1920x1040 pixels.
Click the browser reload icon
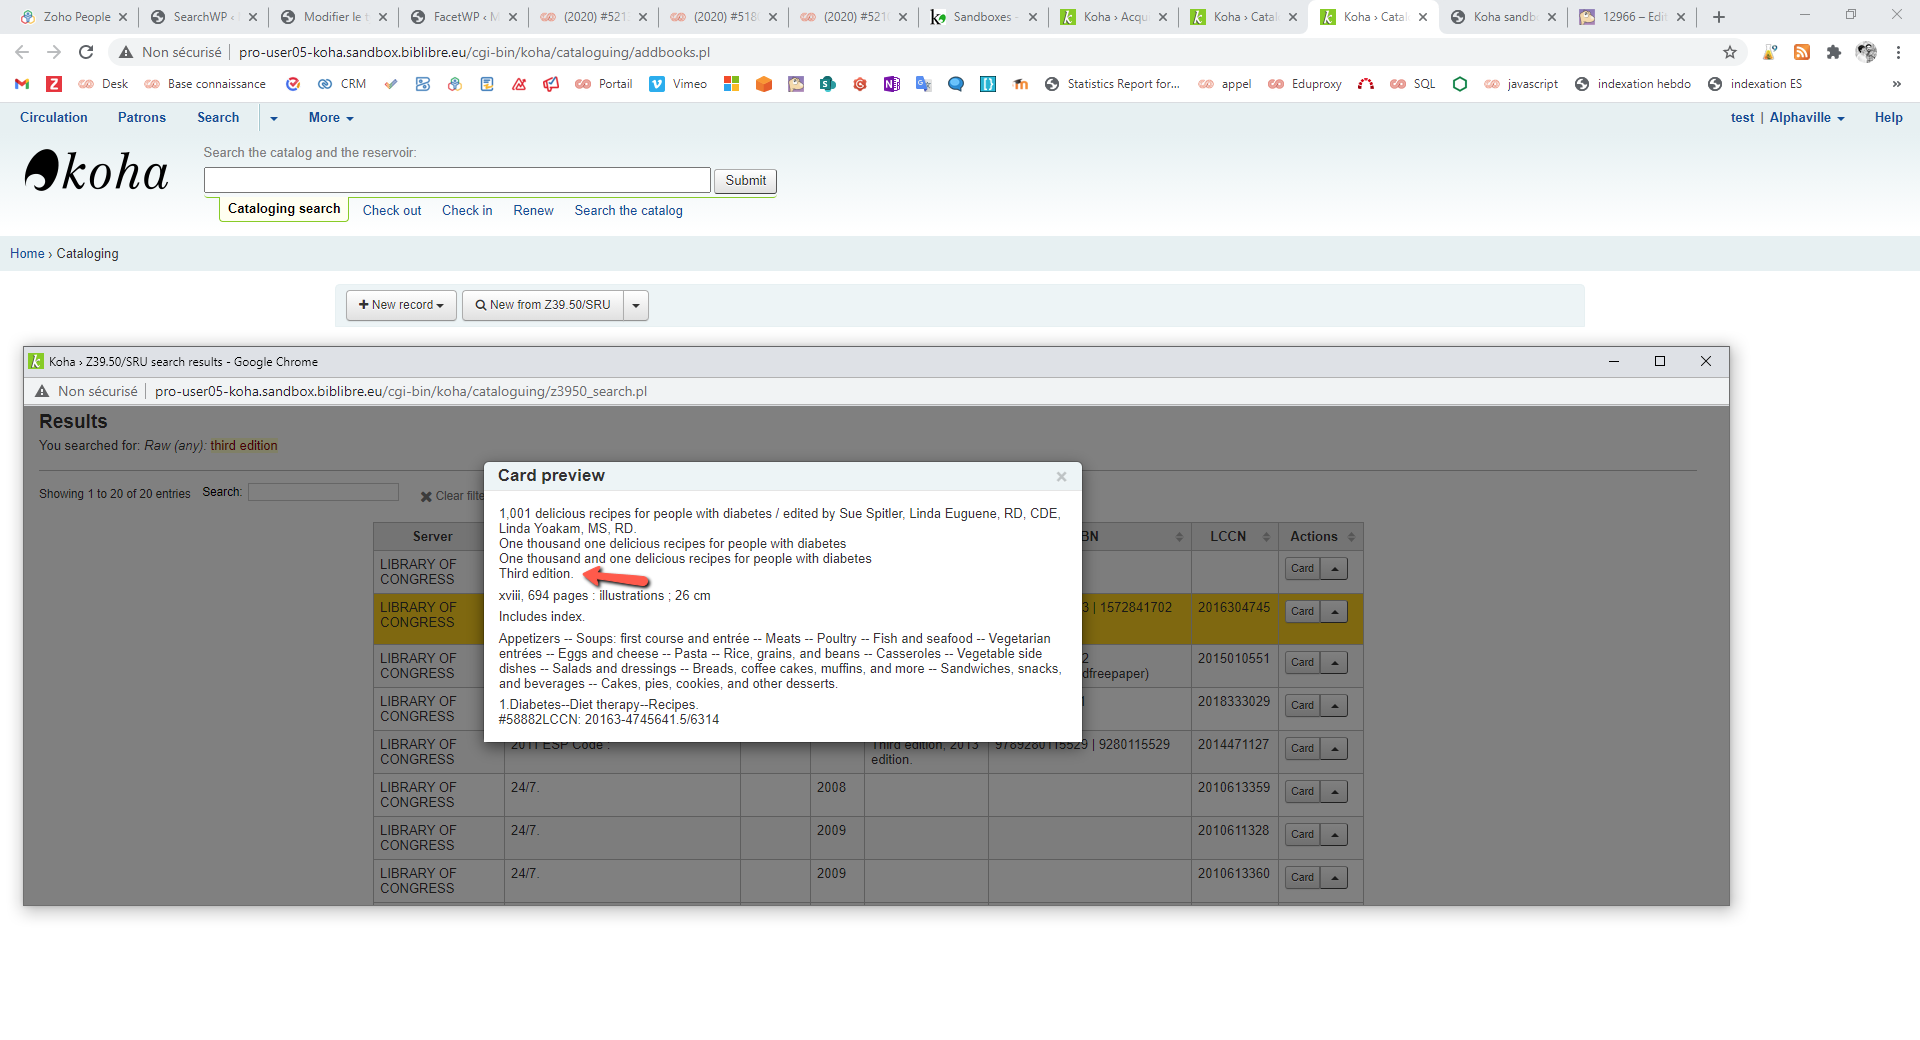coord(86,52)
